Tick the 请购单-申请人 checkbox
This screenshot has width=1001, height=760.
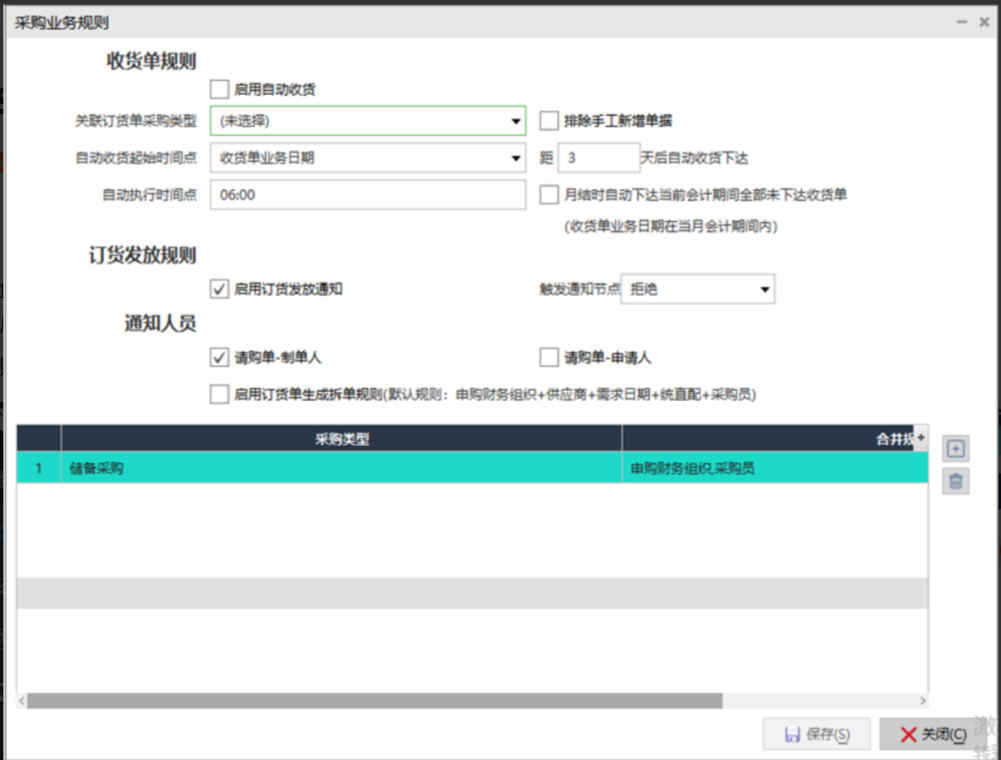click(549, 357)
